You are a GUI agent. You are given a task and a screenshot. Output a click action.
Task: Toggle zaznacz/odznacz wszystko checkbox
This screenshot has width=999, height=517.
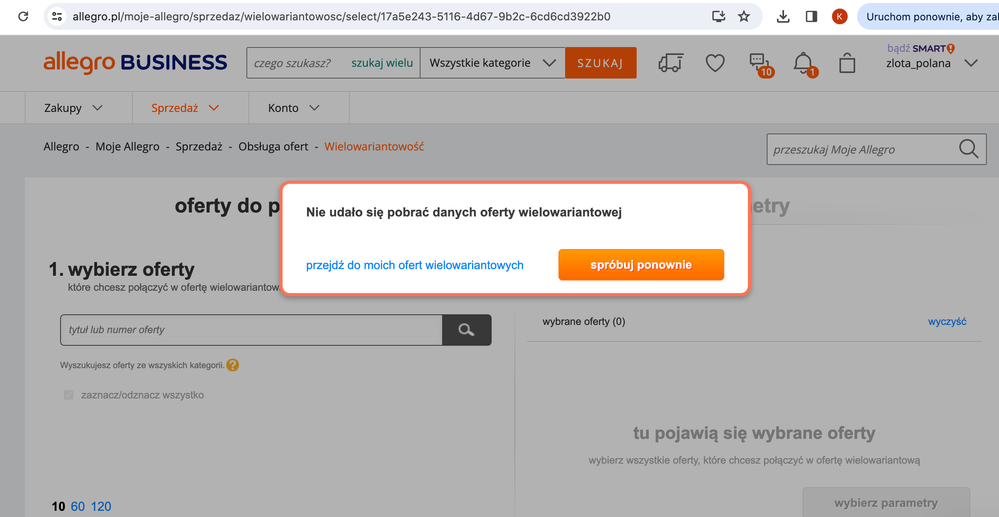click(x=69, y=395)
